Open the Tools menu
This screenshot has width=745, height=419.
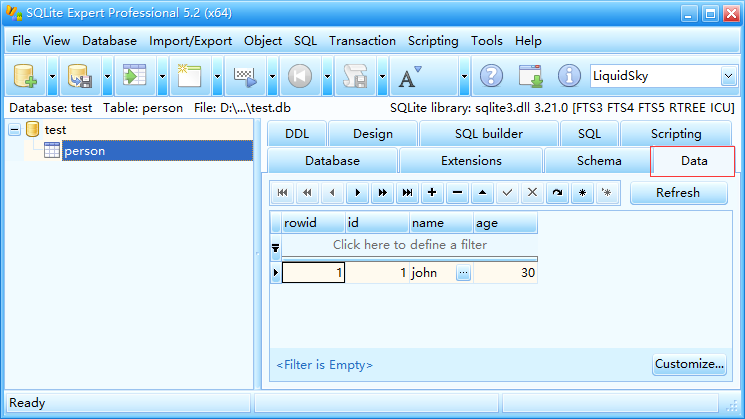(487, 41)
